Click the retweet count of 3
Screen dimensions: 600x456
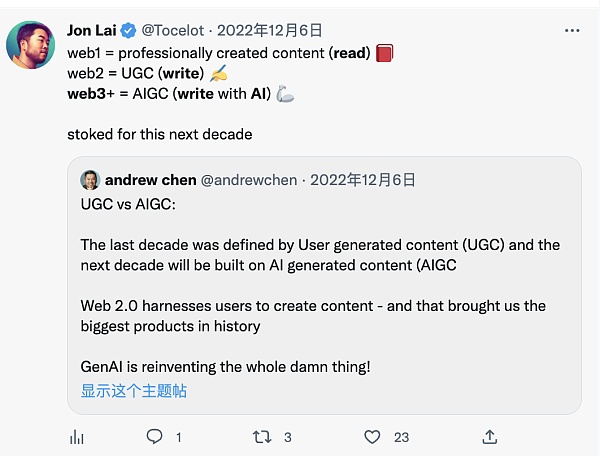(288, 437)
